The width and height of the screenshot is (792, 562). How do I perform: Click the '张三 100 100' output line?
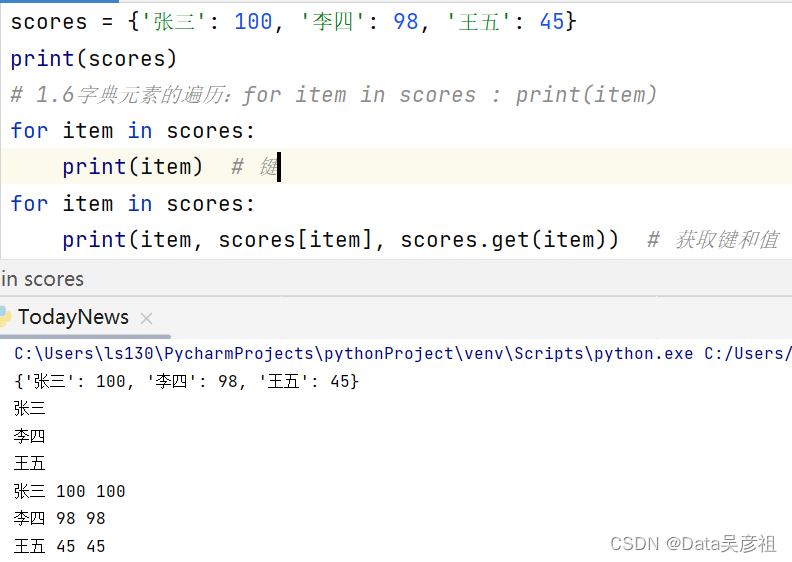[x=69, y=491]
